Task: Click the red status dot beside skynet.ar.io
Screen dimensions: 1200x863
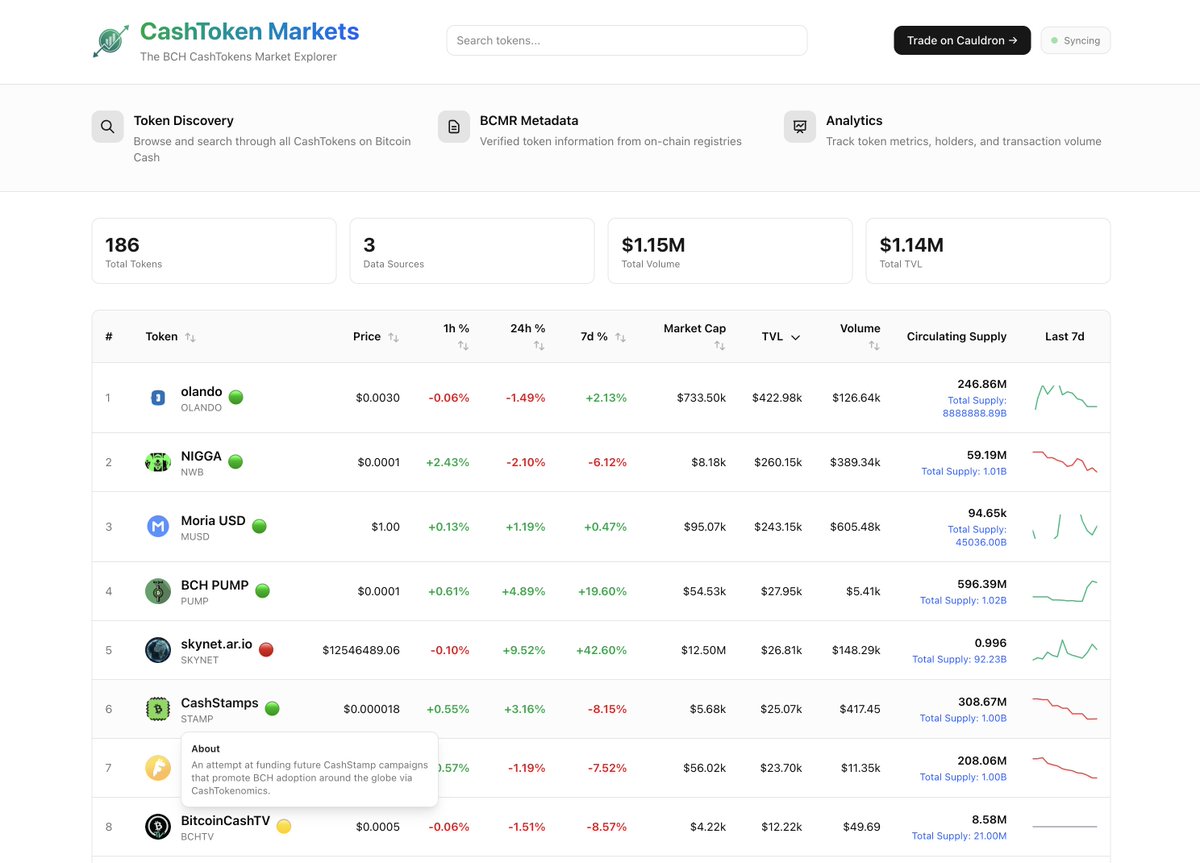Action: tap(266, 649)
